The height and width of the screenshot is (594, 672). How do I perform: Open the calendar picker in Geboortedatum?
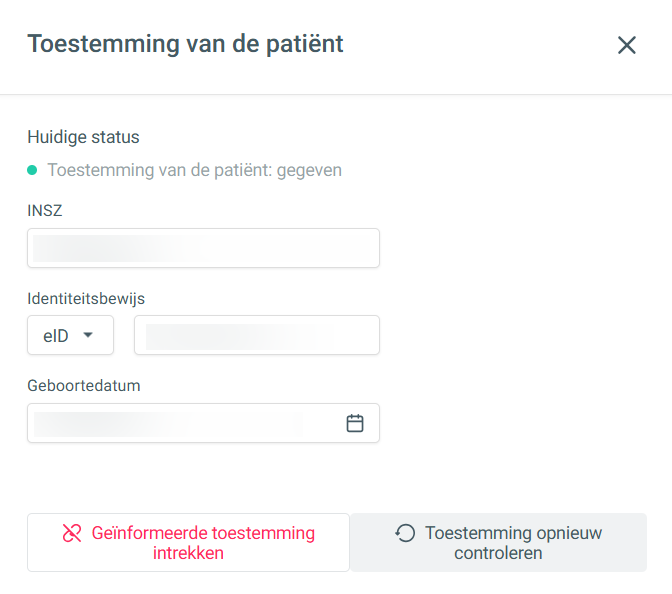(x=355, y=423)
